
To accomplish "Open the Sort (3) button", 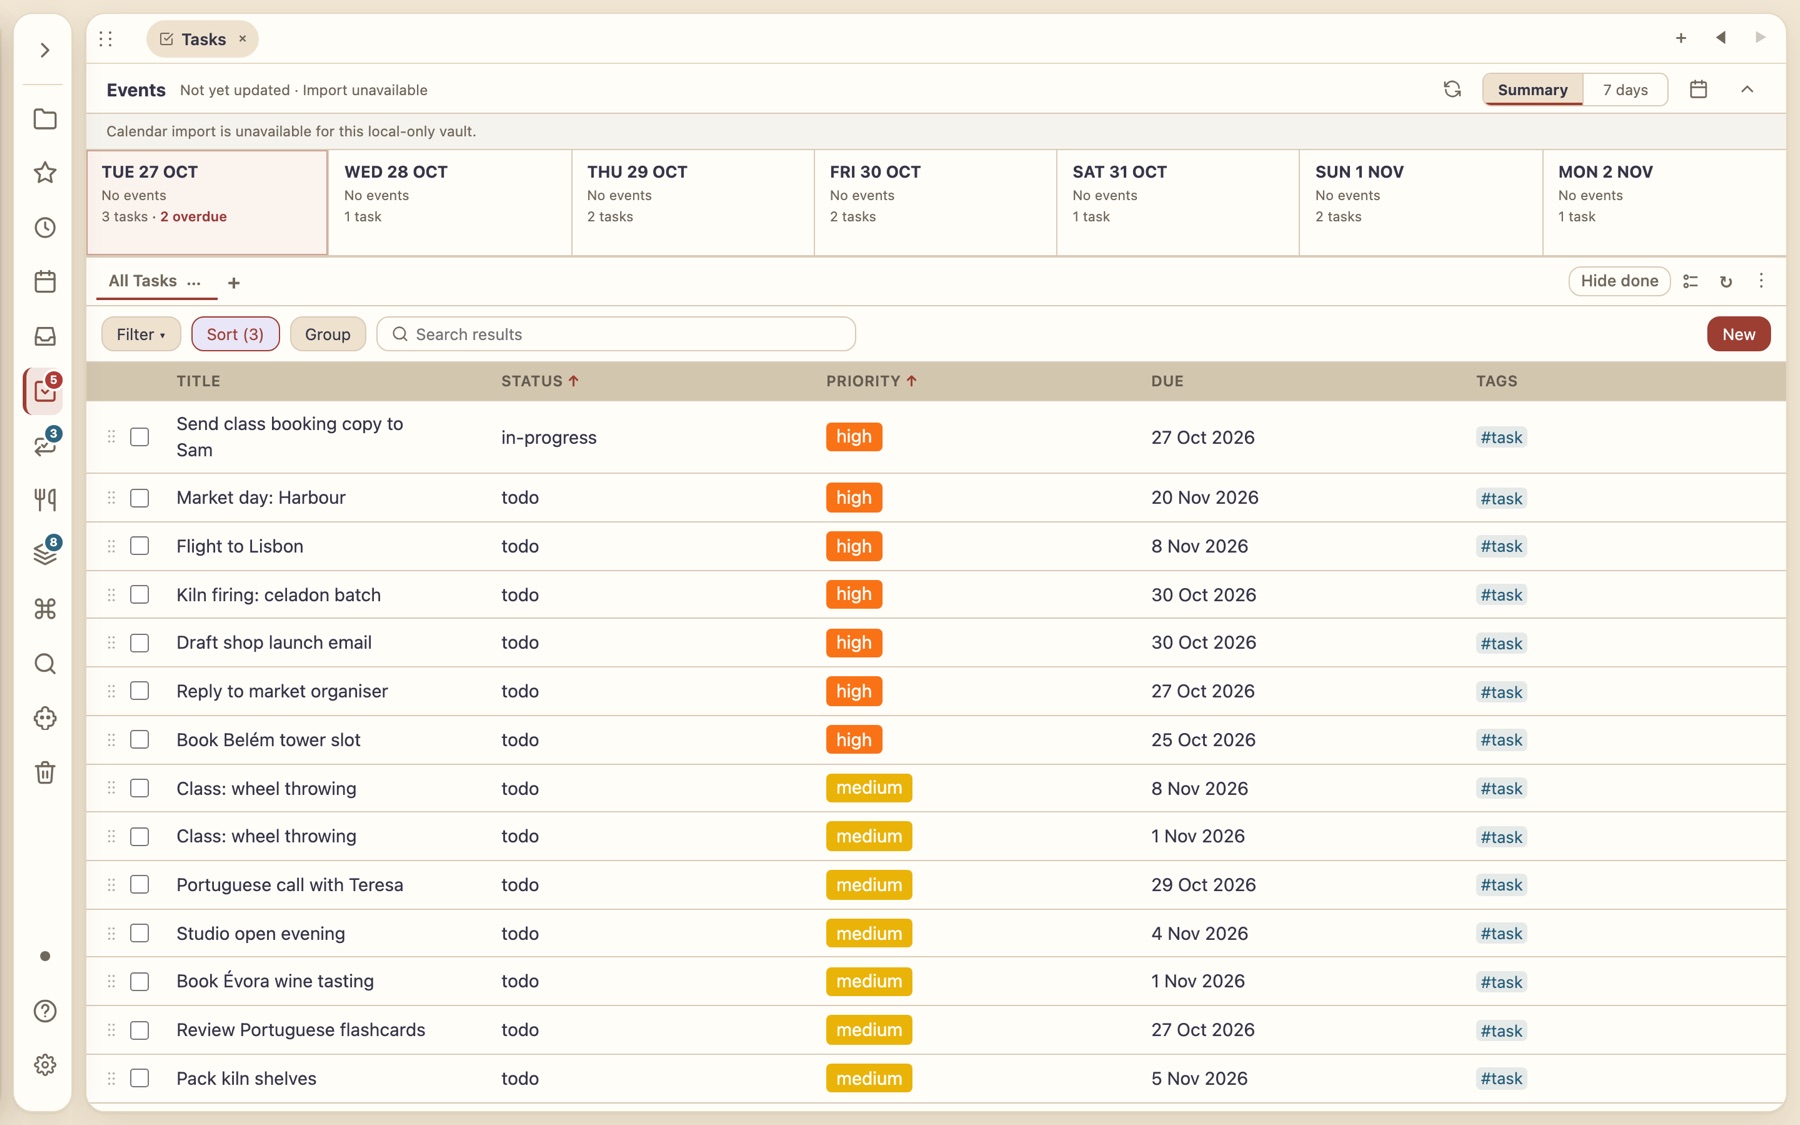I will point(235,334).
